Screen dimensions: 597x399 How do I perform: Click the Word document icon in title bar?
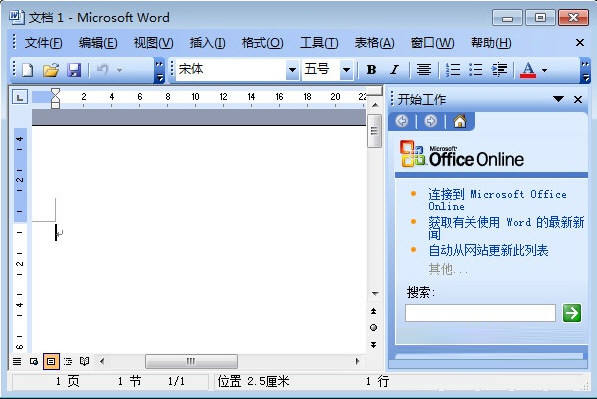coord(16,17)
